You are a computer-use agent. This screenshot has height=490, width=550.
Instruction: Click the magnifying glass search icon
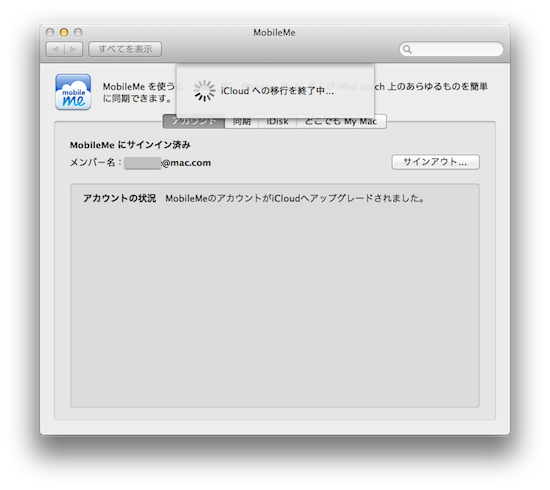(407, 49)
